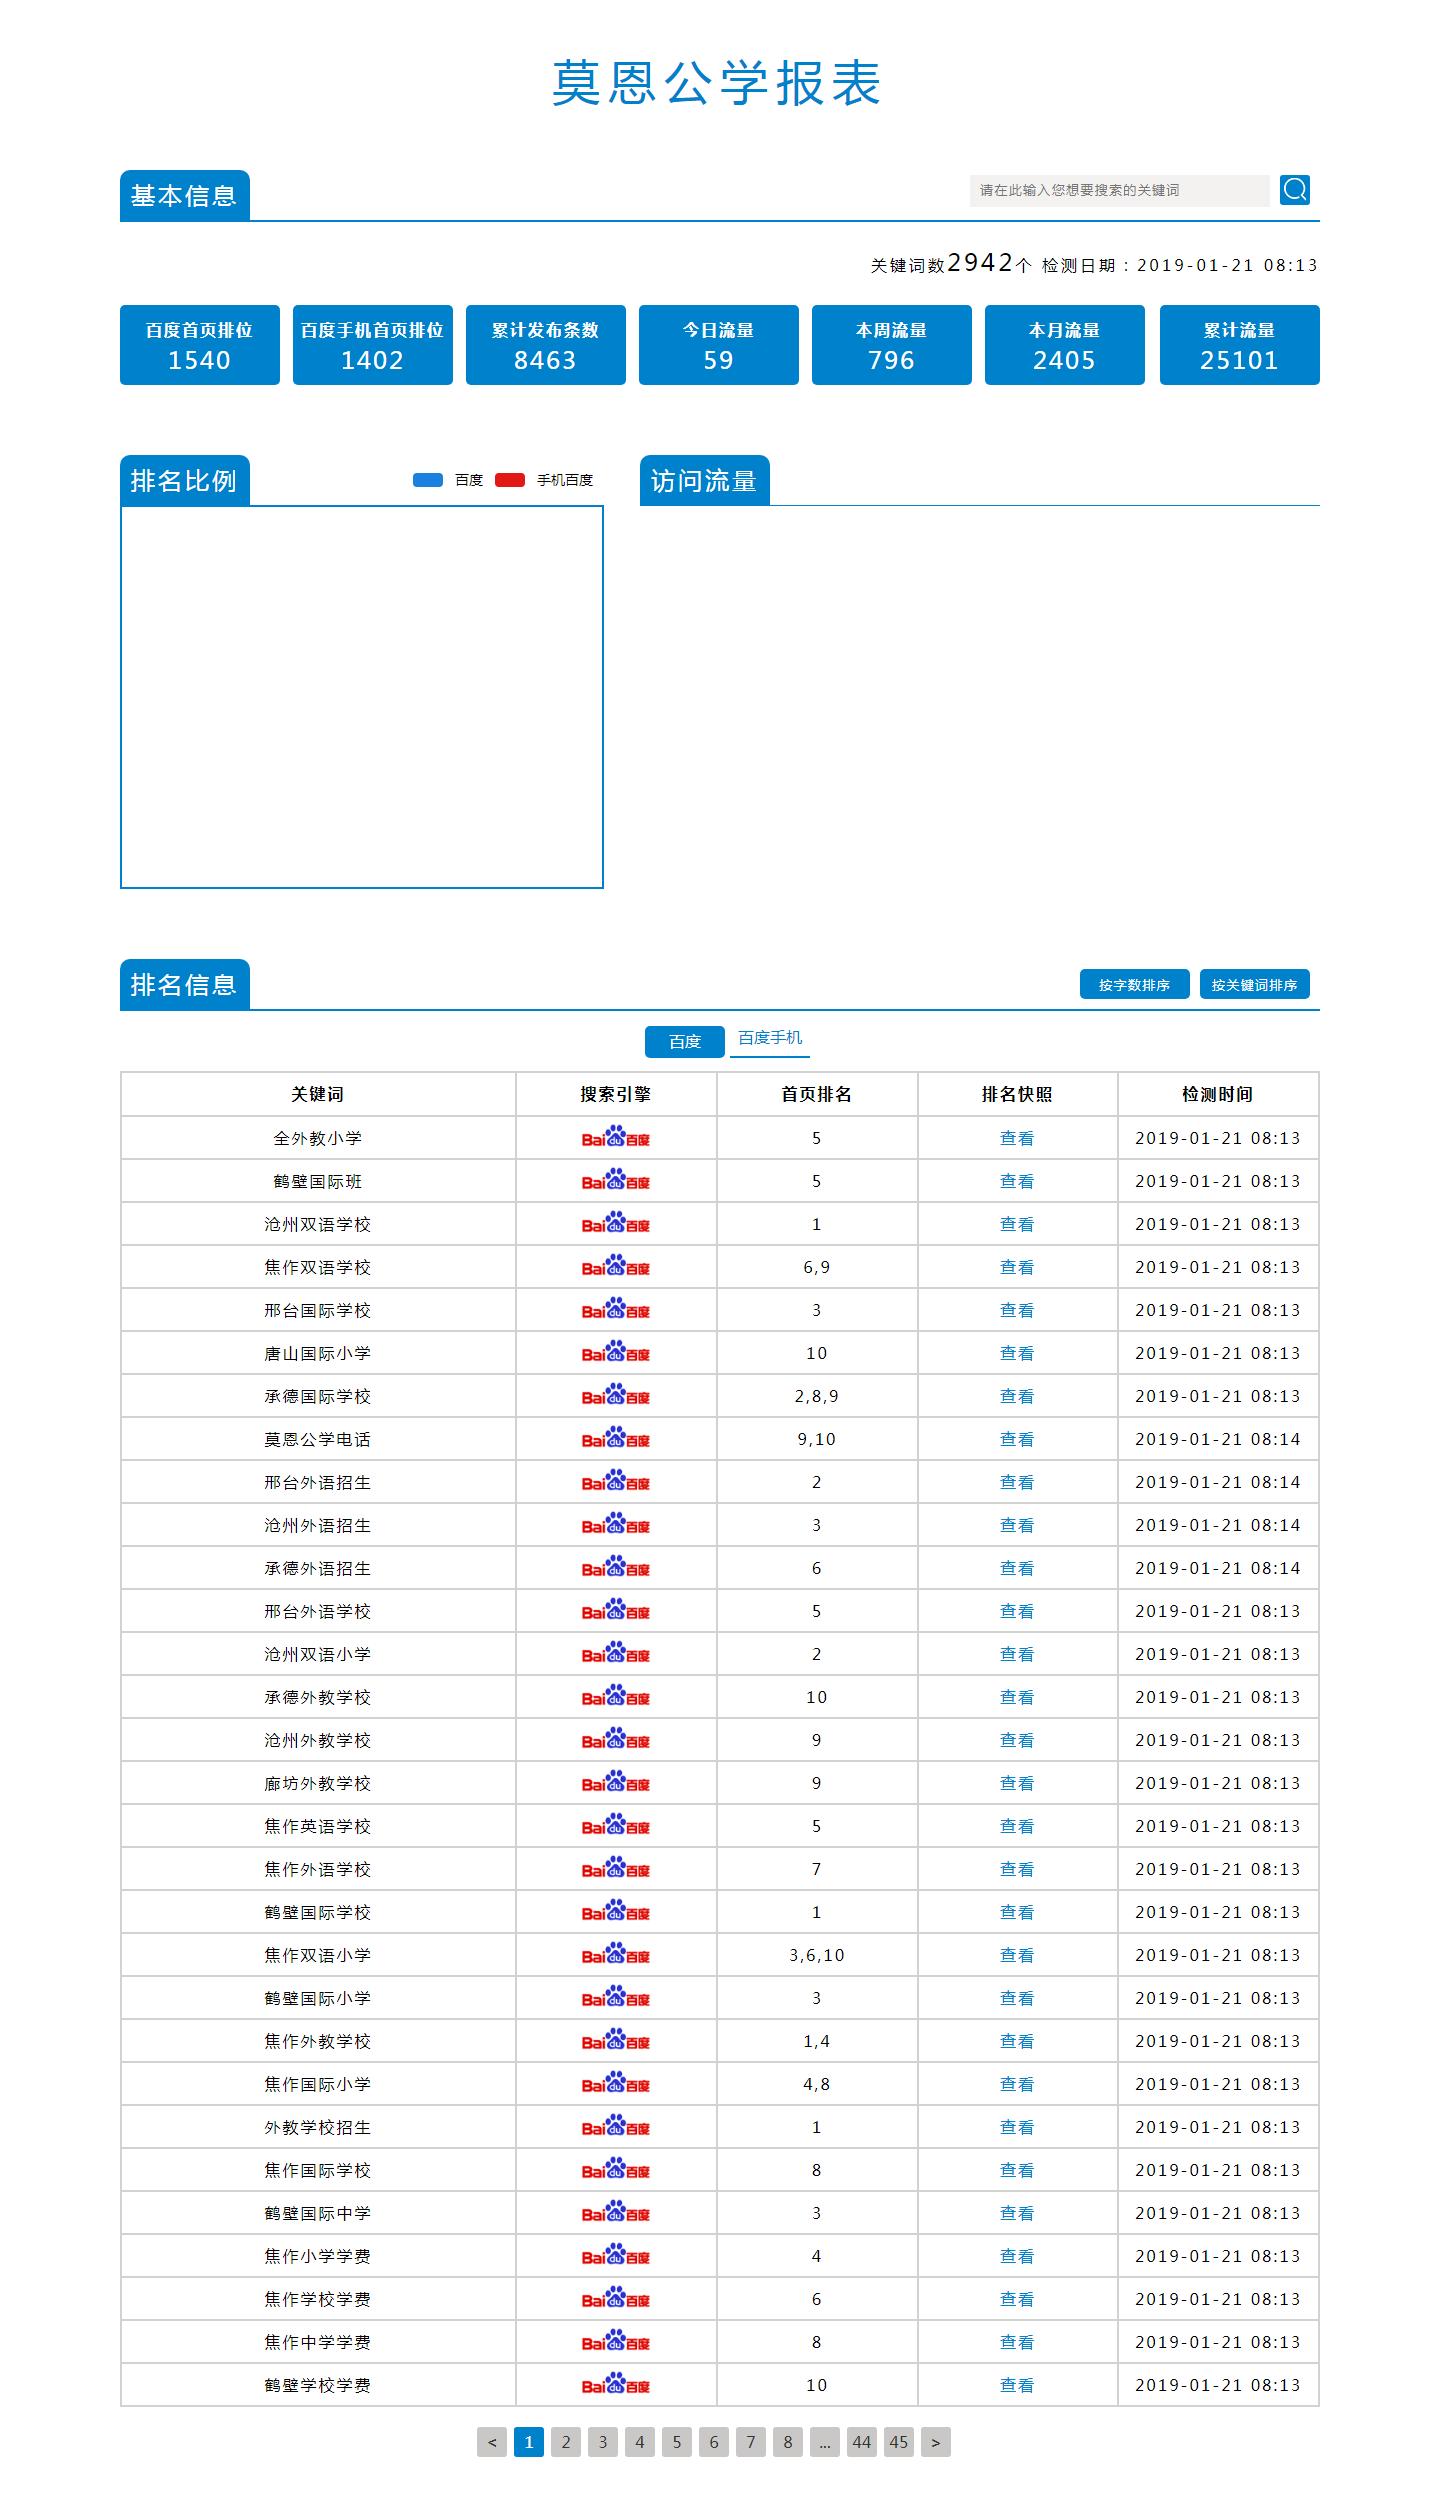Switch to the 百度手机 tab
This screenshot has width=1440, height=2515.
click(x=770, y=1038)
